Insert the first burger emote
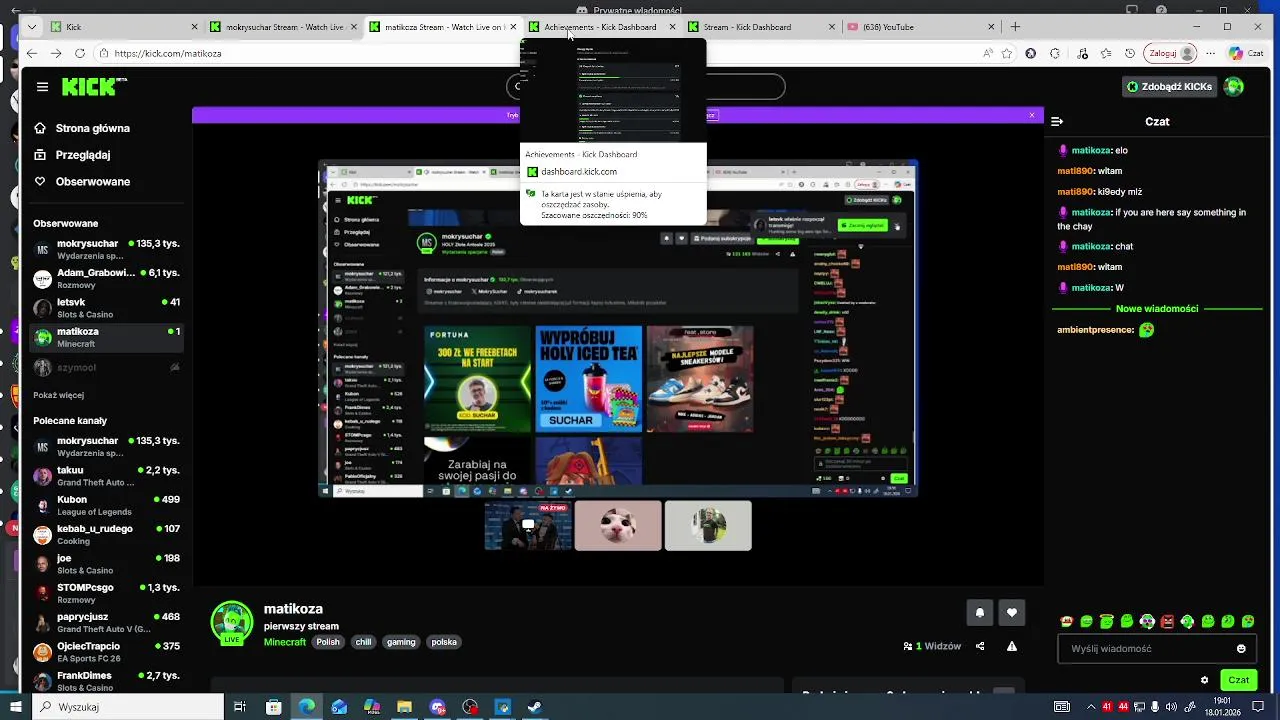 [1067, 622]
